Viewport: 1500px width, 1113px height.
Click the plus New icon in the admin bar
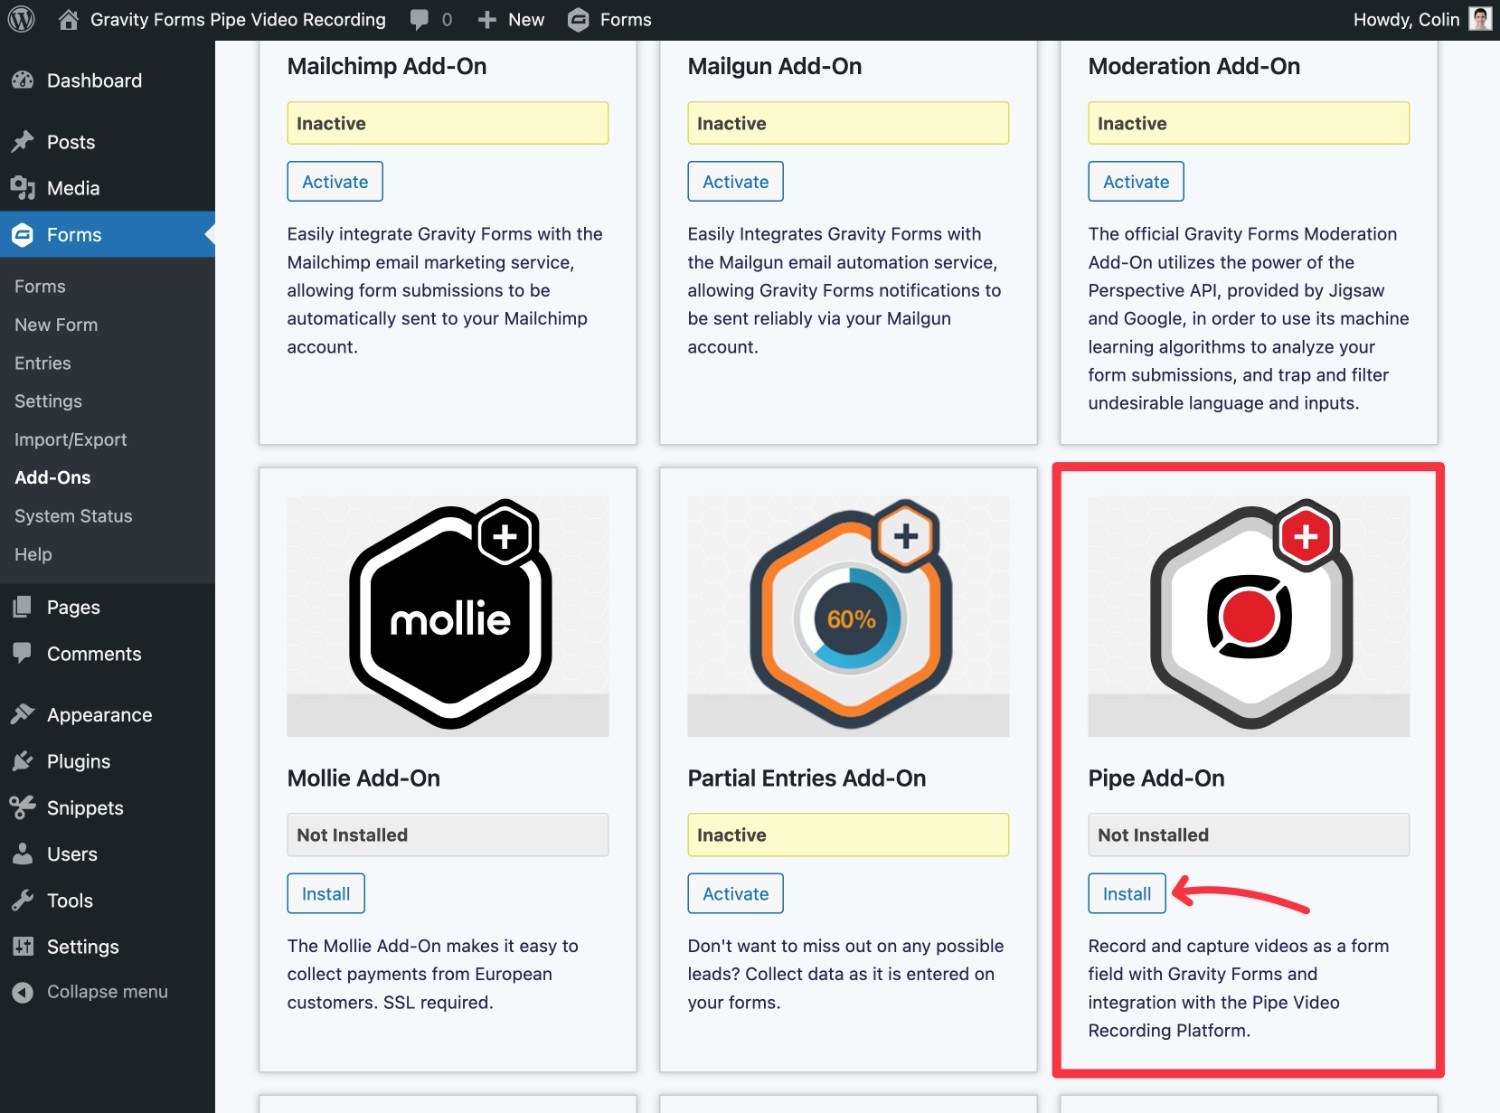(x=487, y=19)
